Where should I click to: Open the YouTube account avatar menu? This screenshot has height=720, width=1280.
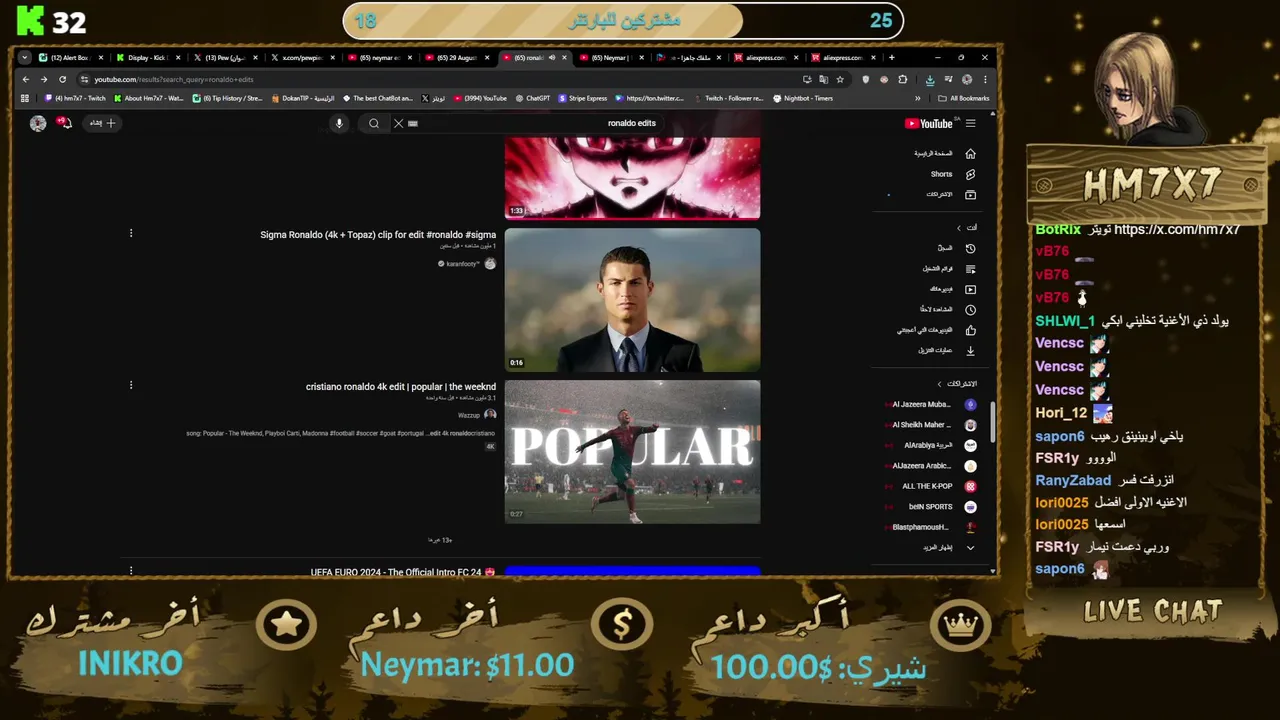tap(38, 123)
